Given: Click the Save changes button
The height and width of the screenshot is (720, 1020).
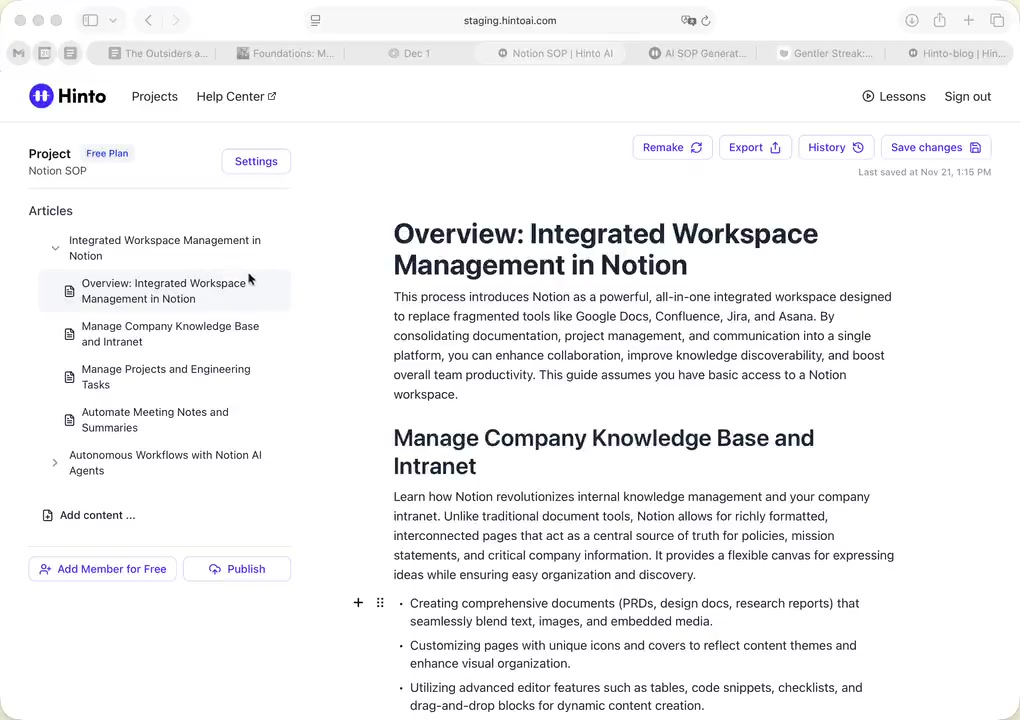Looking at the screenshot, I should pyautogui.click(x=935, y=147).
